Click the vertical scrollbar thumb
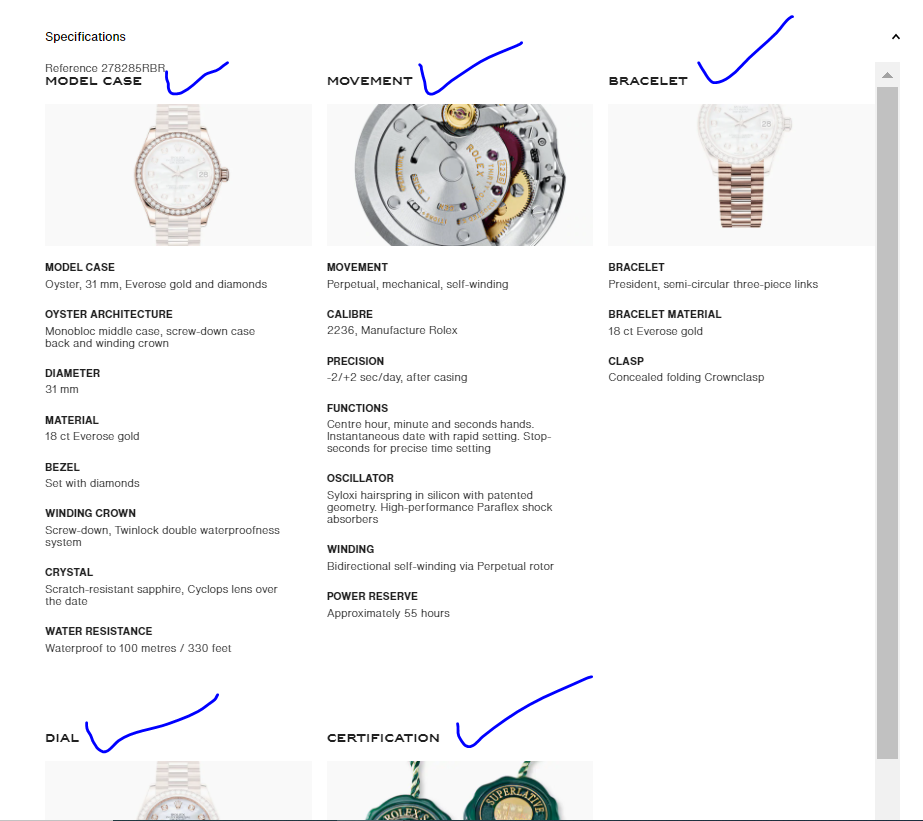 [887, 423]
